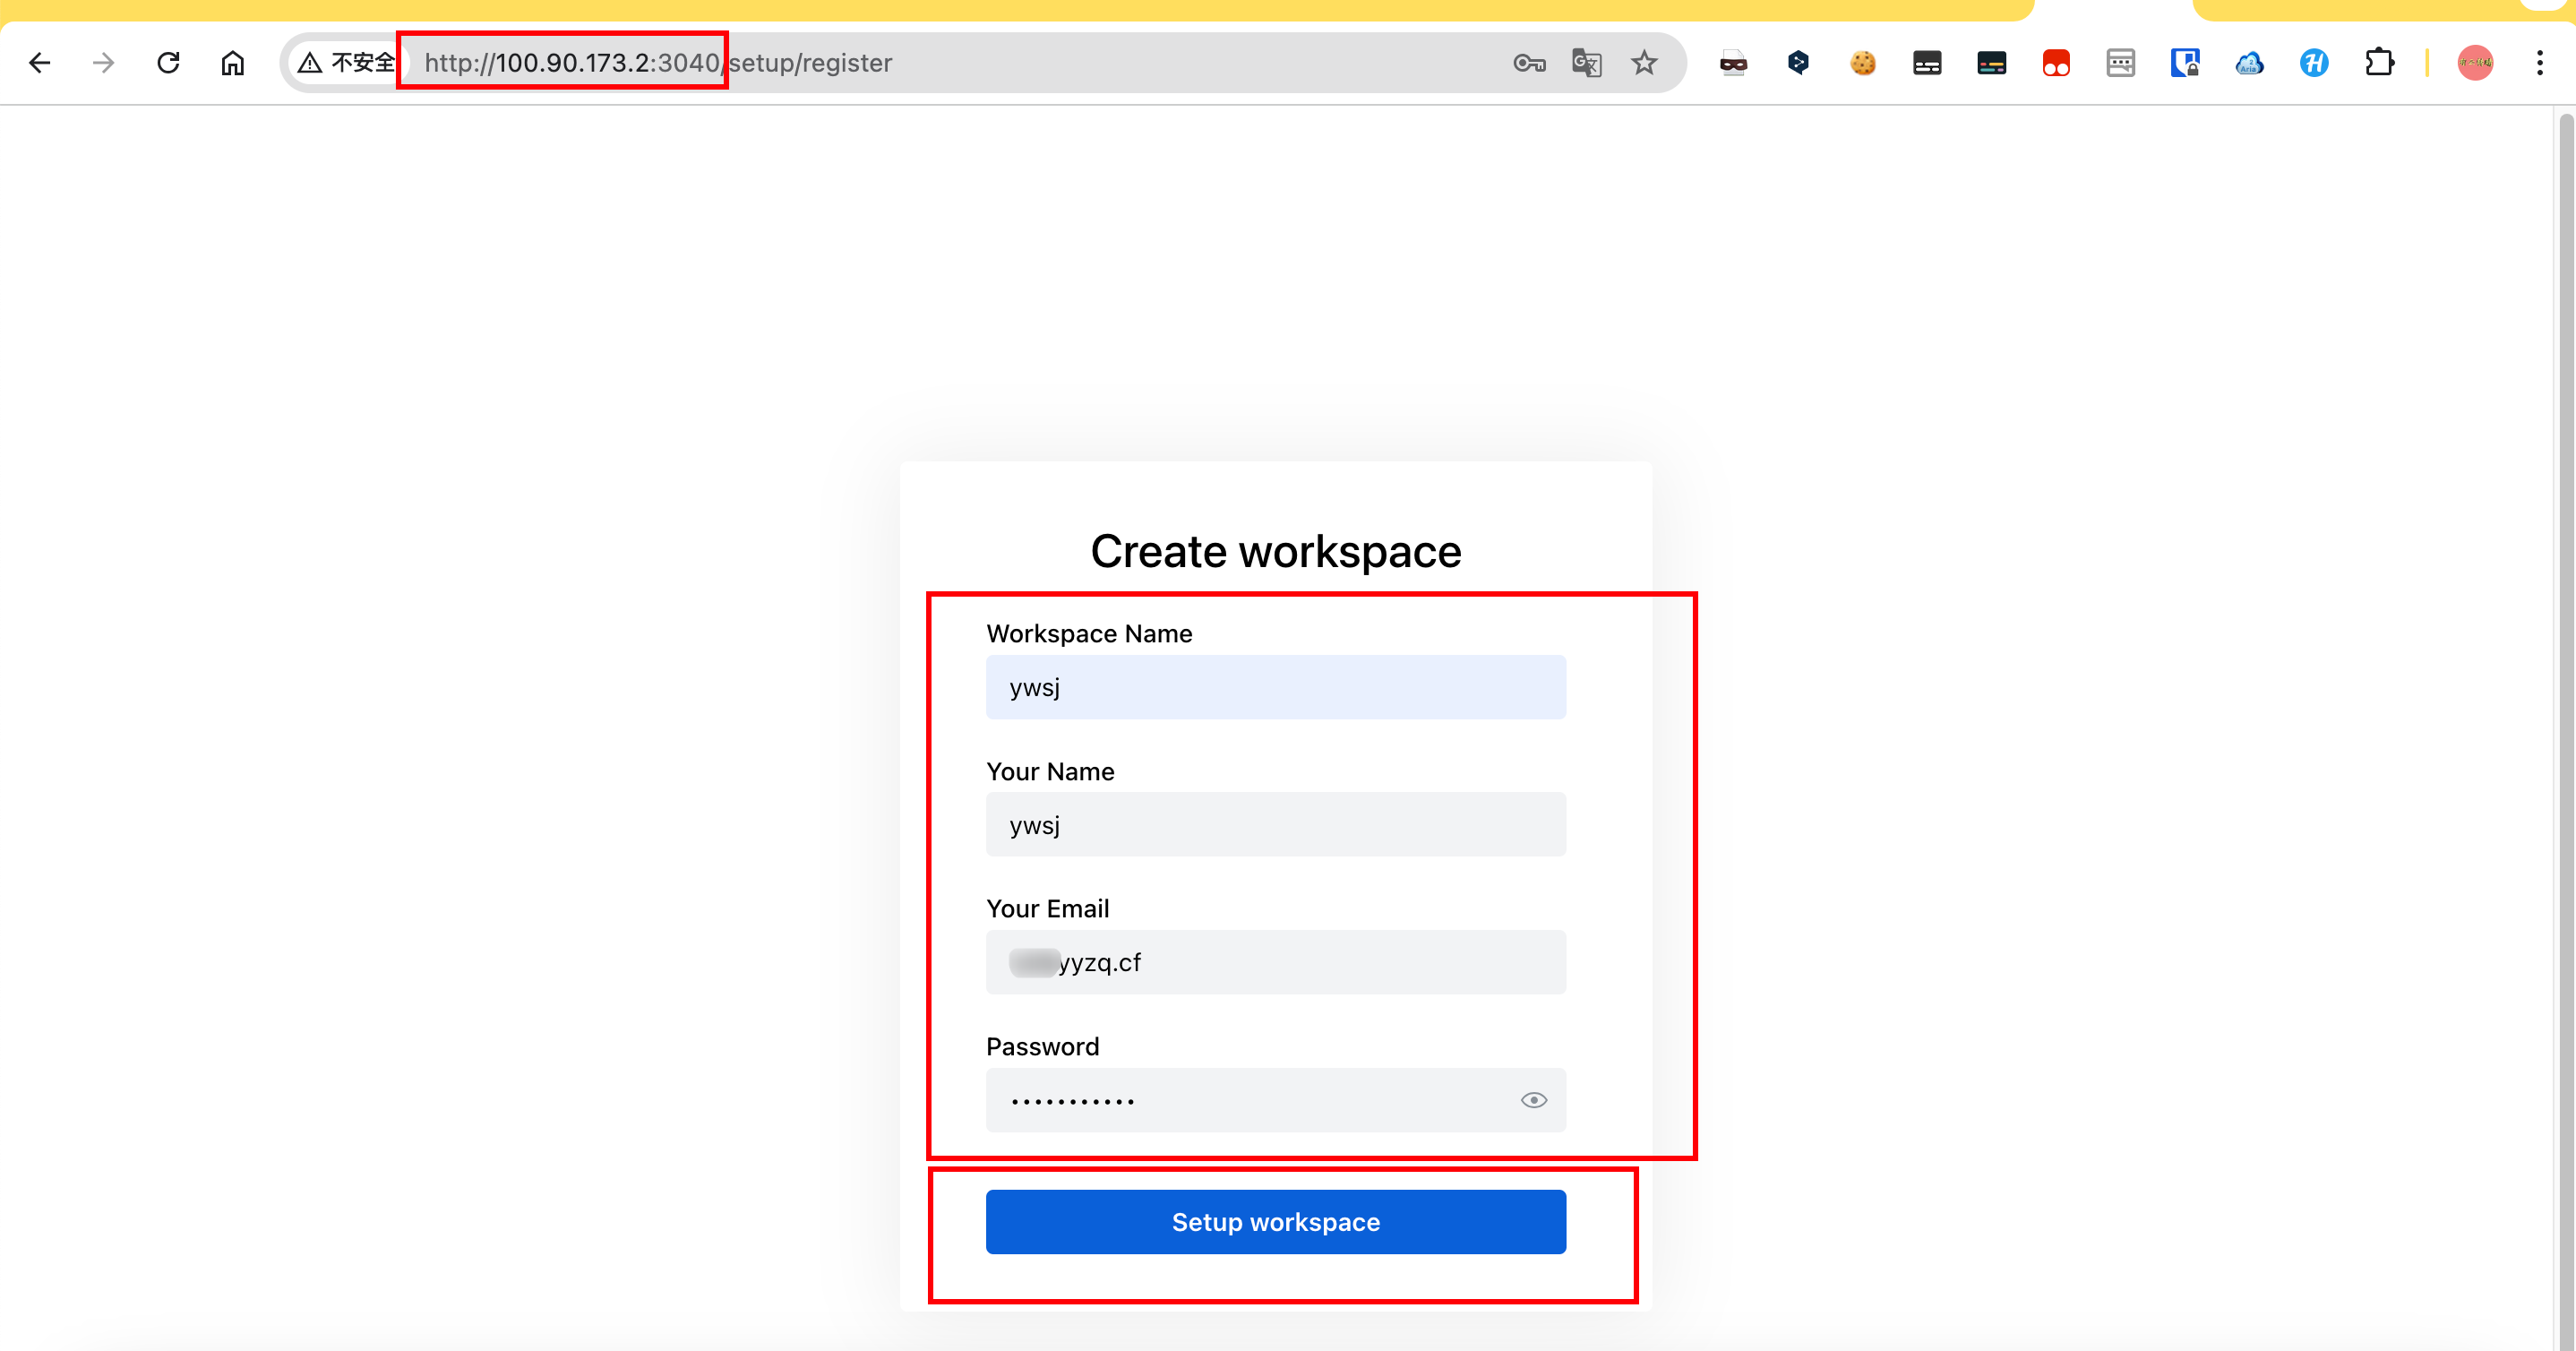Open the cookie extension icon
Viewport: 2576px width, 1351px height.
tap(1862, 63)
